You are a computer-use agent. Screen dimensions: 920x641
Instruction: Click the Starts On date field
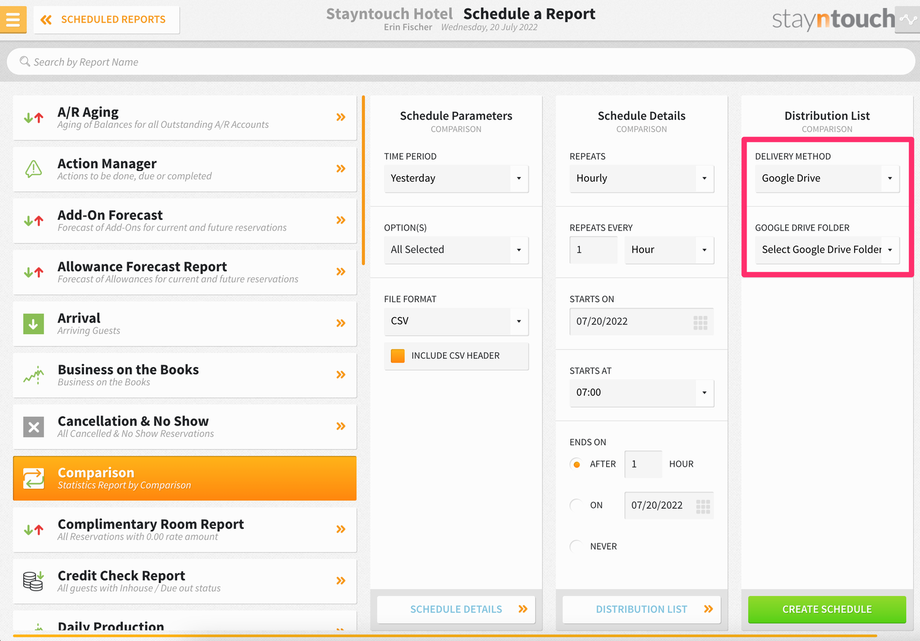[x=641, y=322]
